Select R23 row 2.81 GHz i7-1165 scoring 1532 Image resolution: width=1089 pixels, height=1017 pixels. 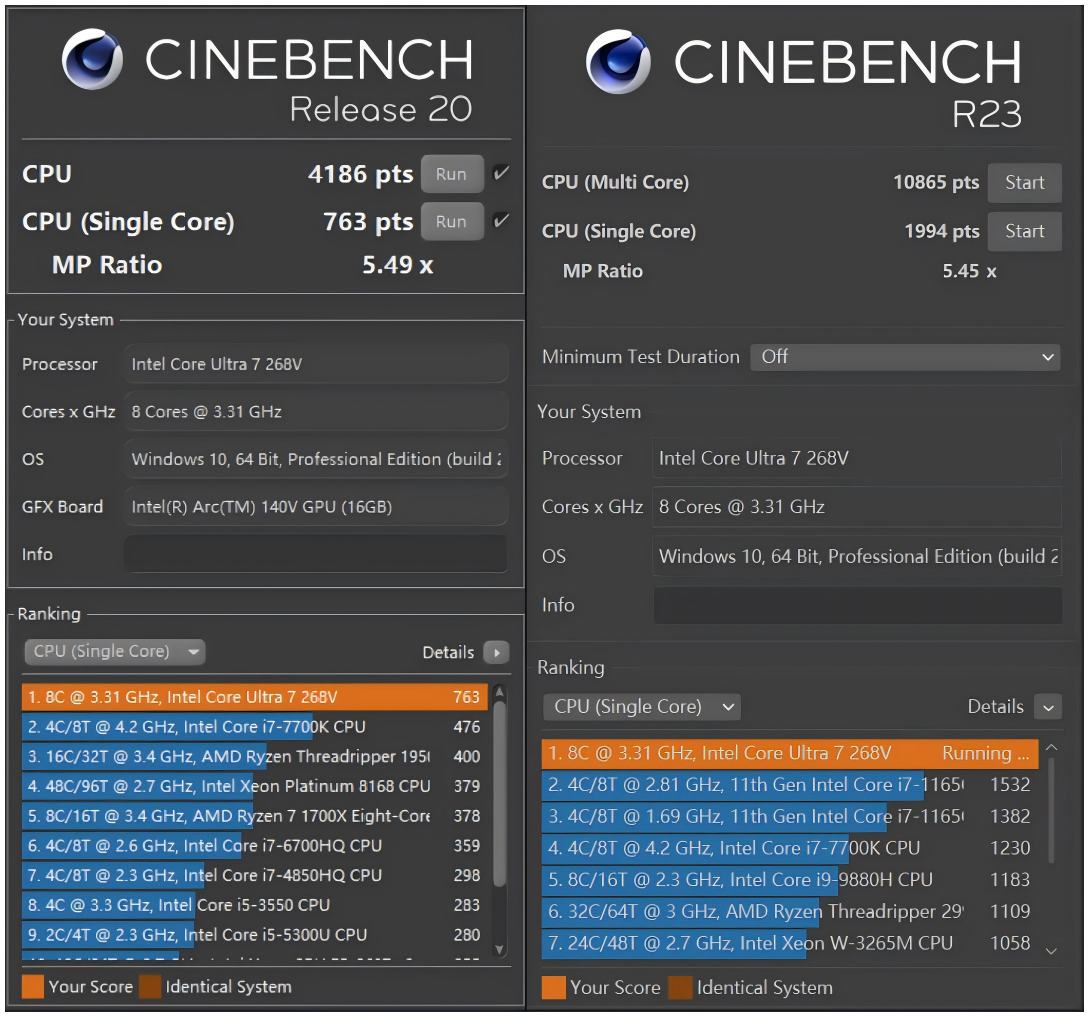(790, 785)
